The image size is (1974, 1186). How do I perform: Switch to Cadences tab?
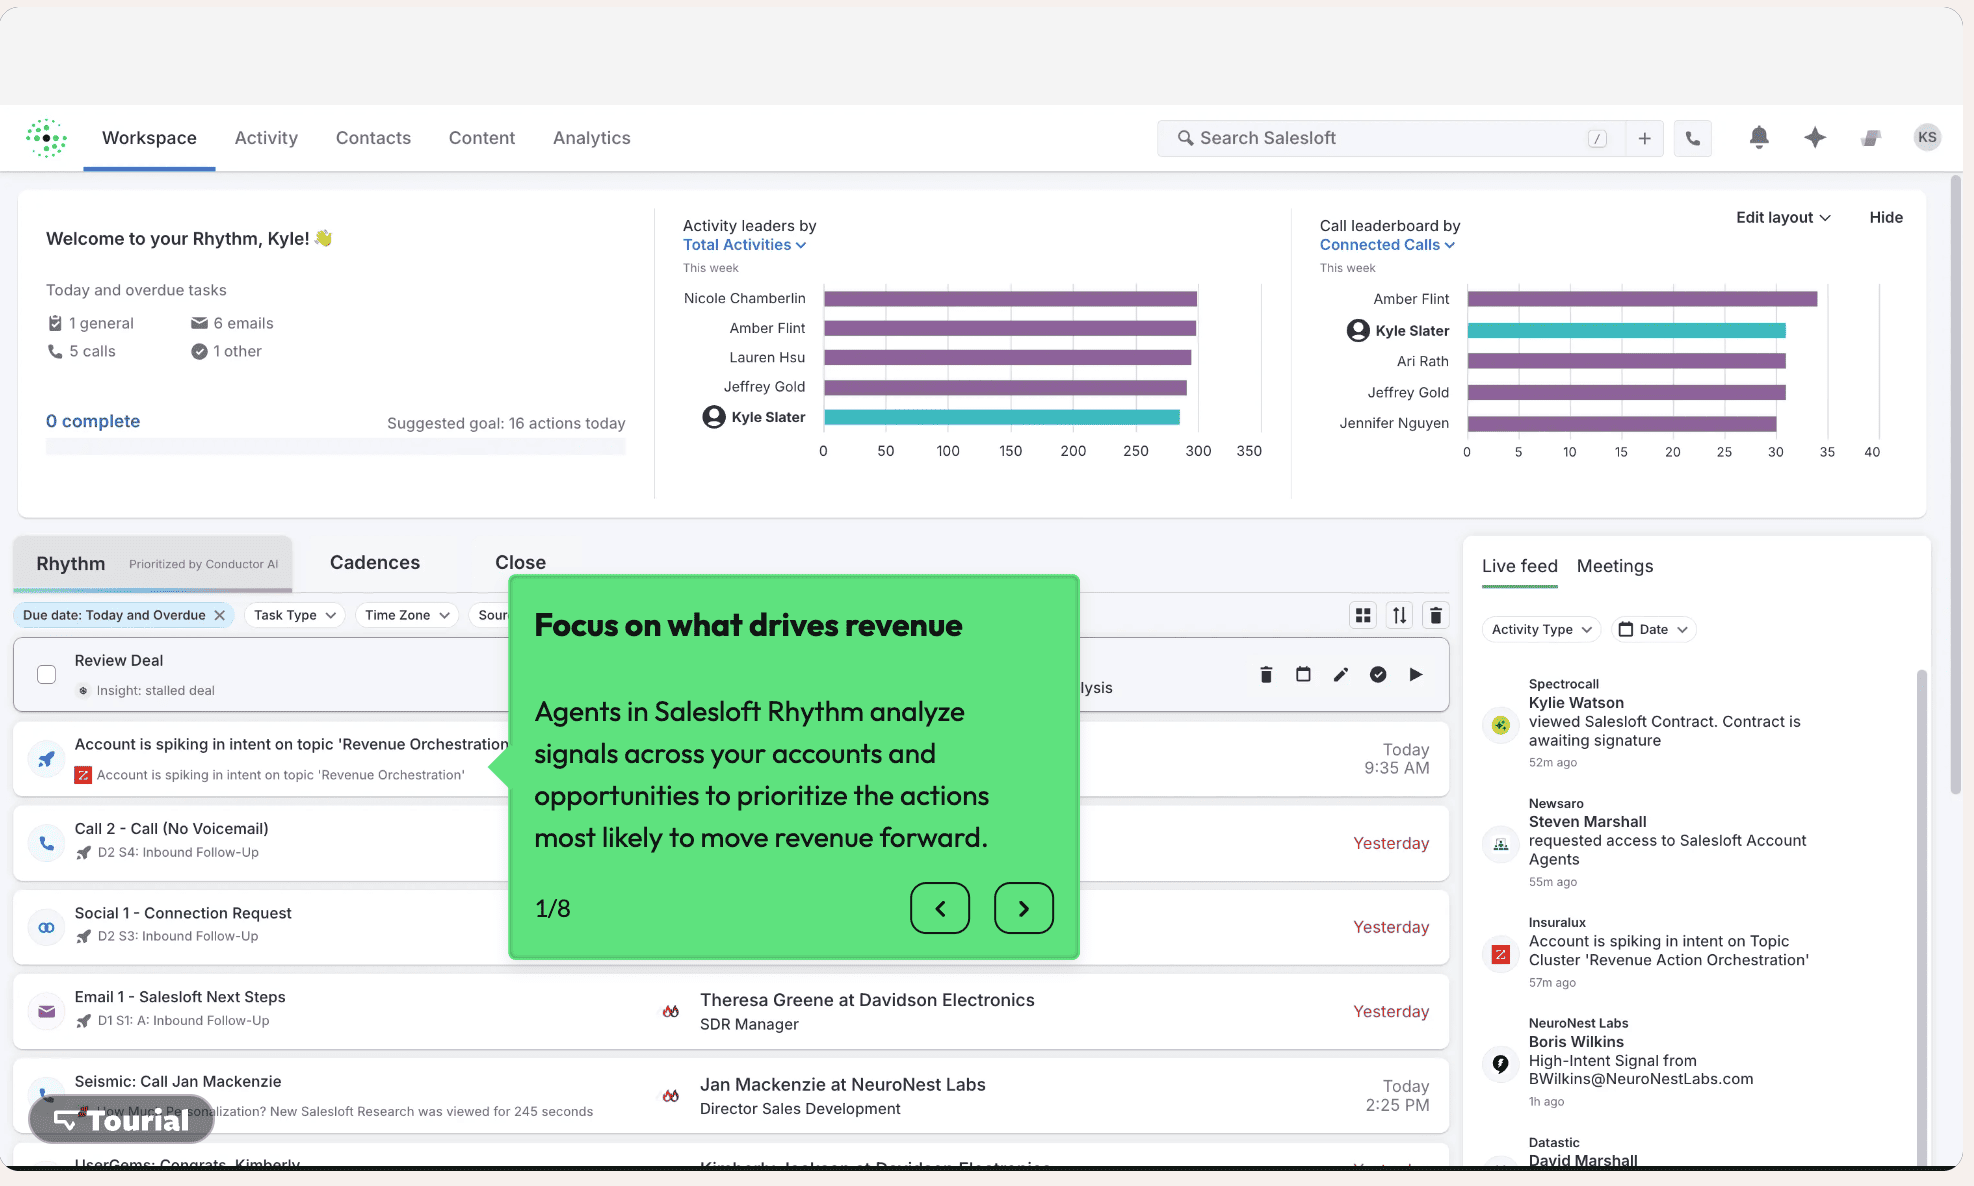tap(375, 563)
